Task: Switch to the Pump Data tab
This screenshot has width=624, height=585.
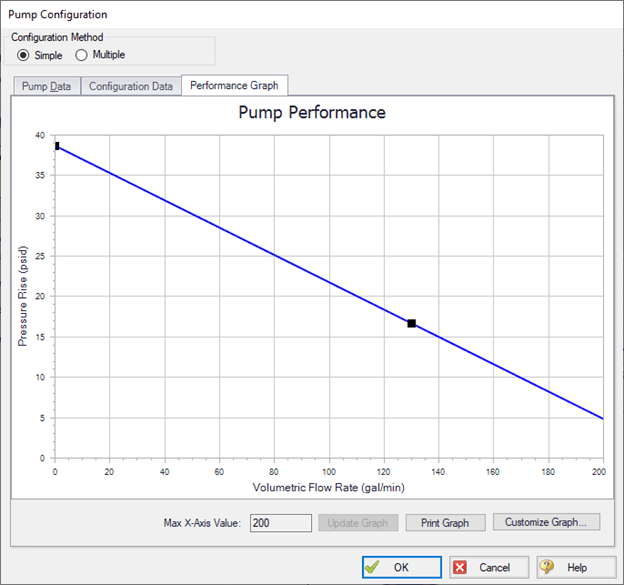Action: click(47, 86)
